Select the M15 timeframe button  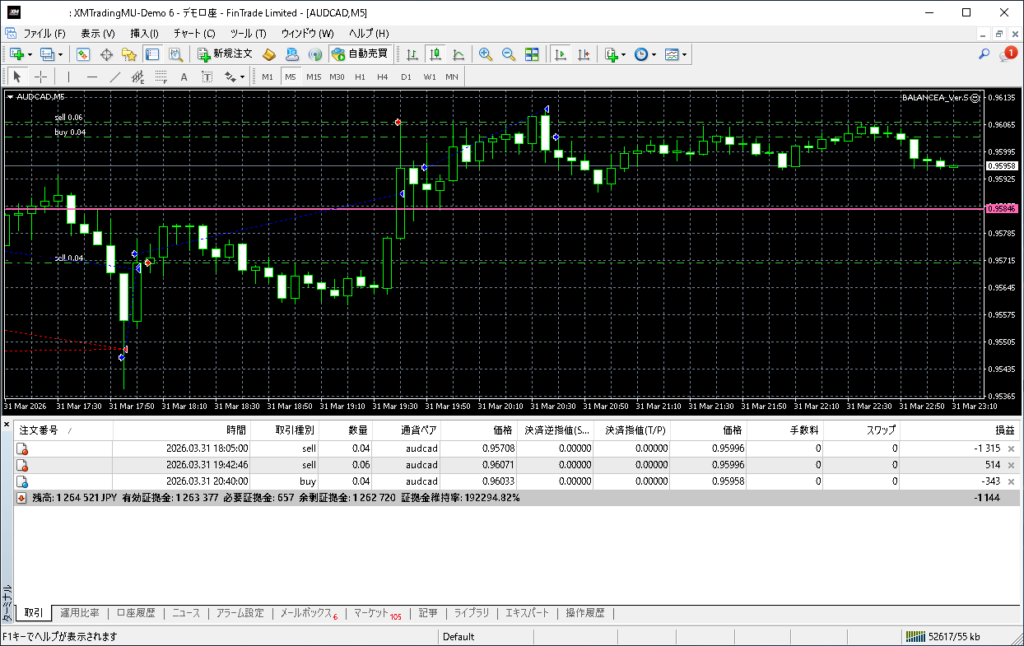pos(314,77)
